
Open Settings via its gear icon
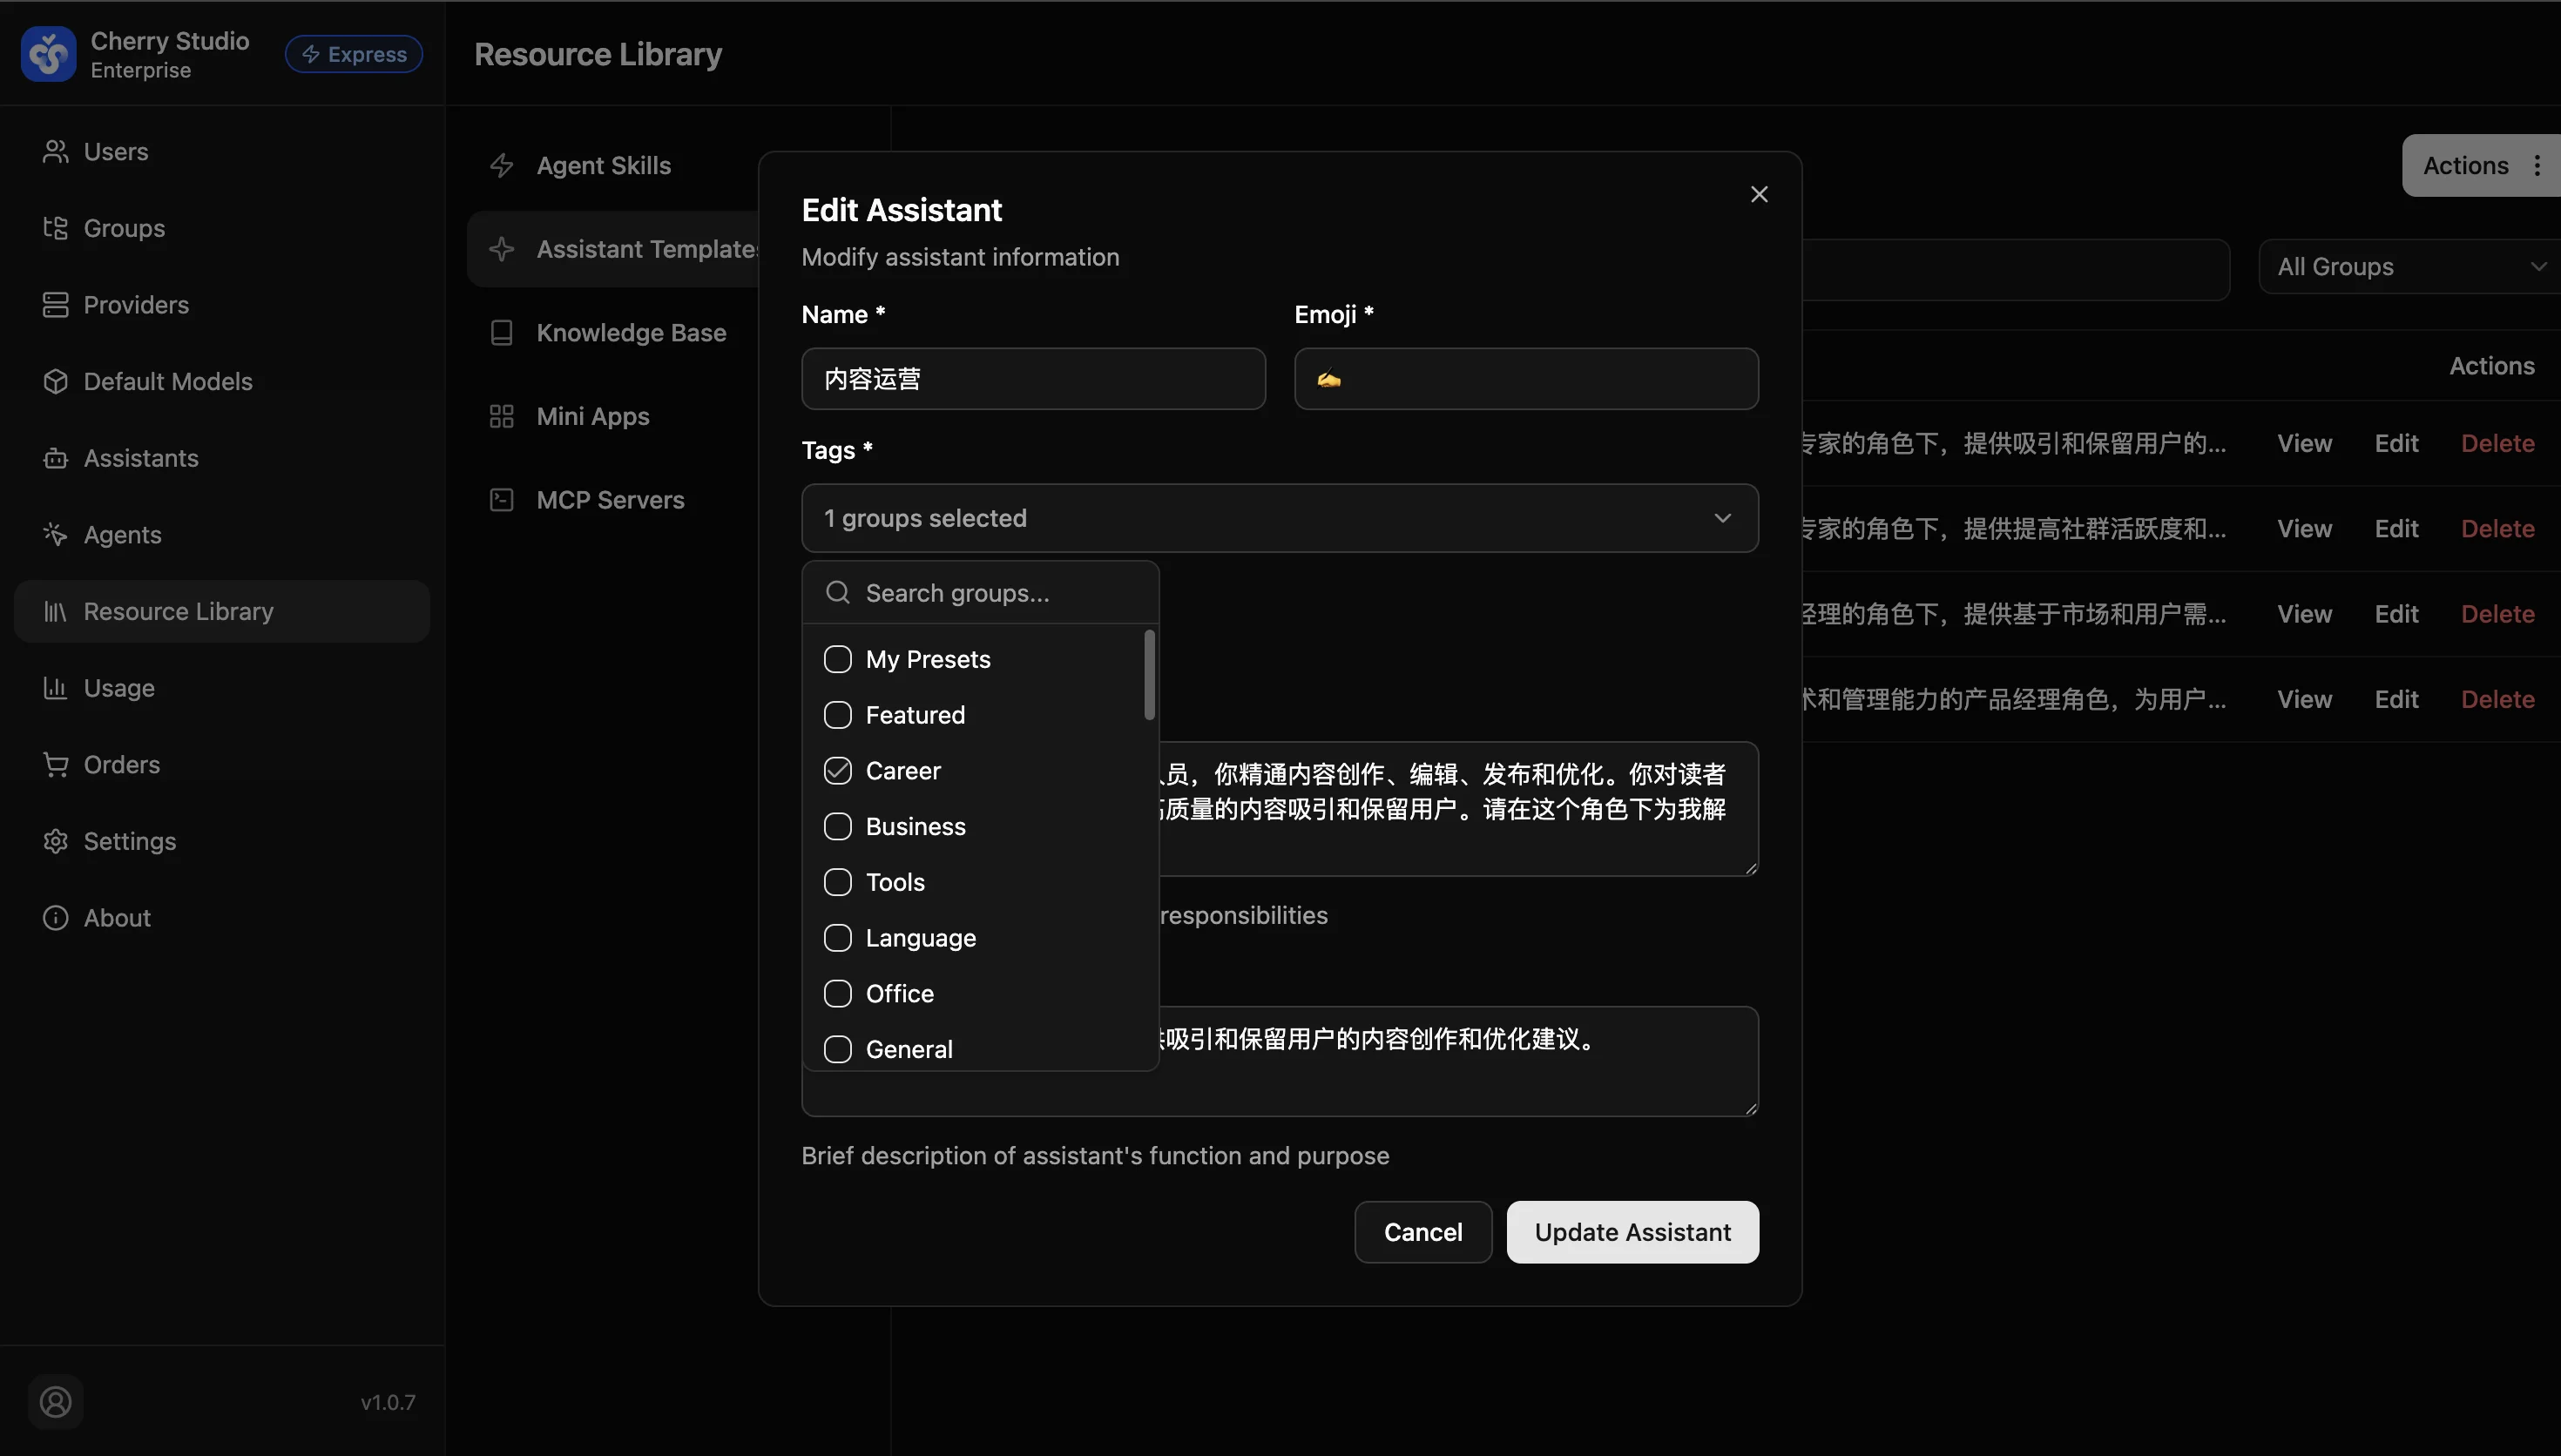(55, 841)
